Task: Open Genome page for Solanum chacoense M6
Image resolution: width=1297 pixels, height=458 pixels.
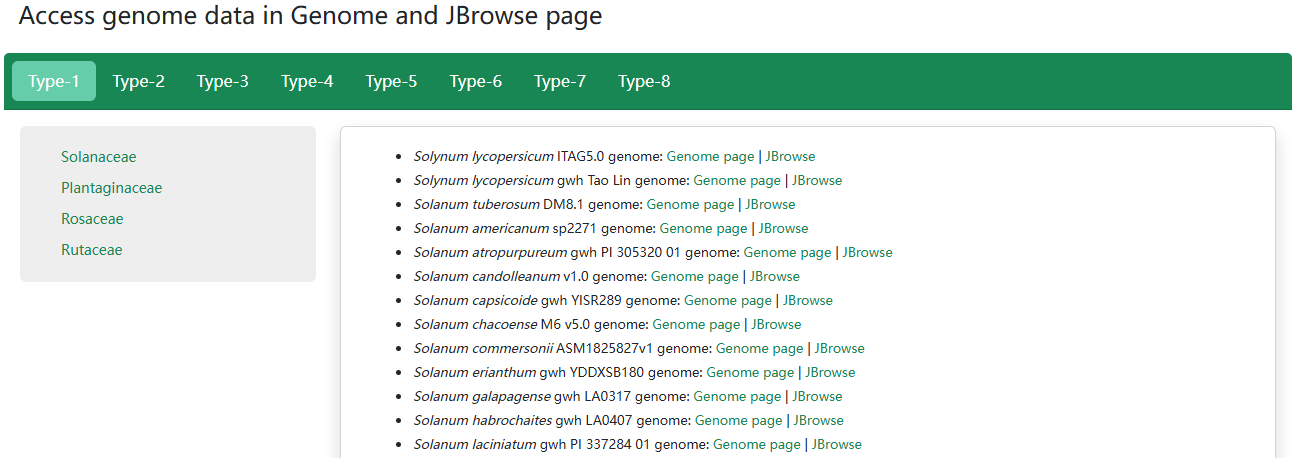Action: pyautogui.click(x=696, y=324)
